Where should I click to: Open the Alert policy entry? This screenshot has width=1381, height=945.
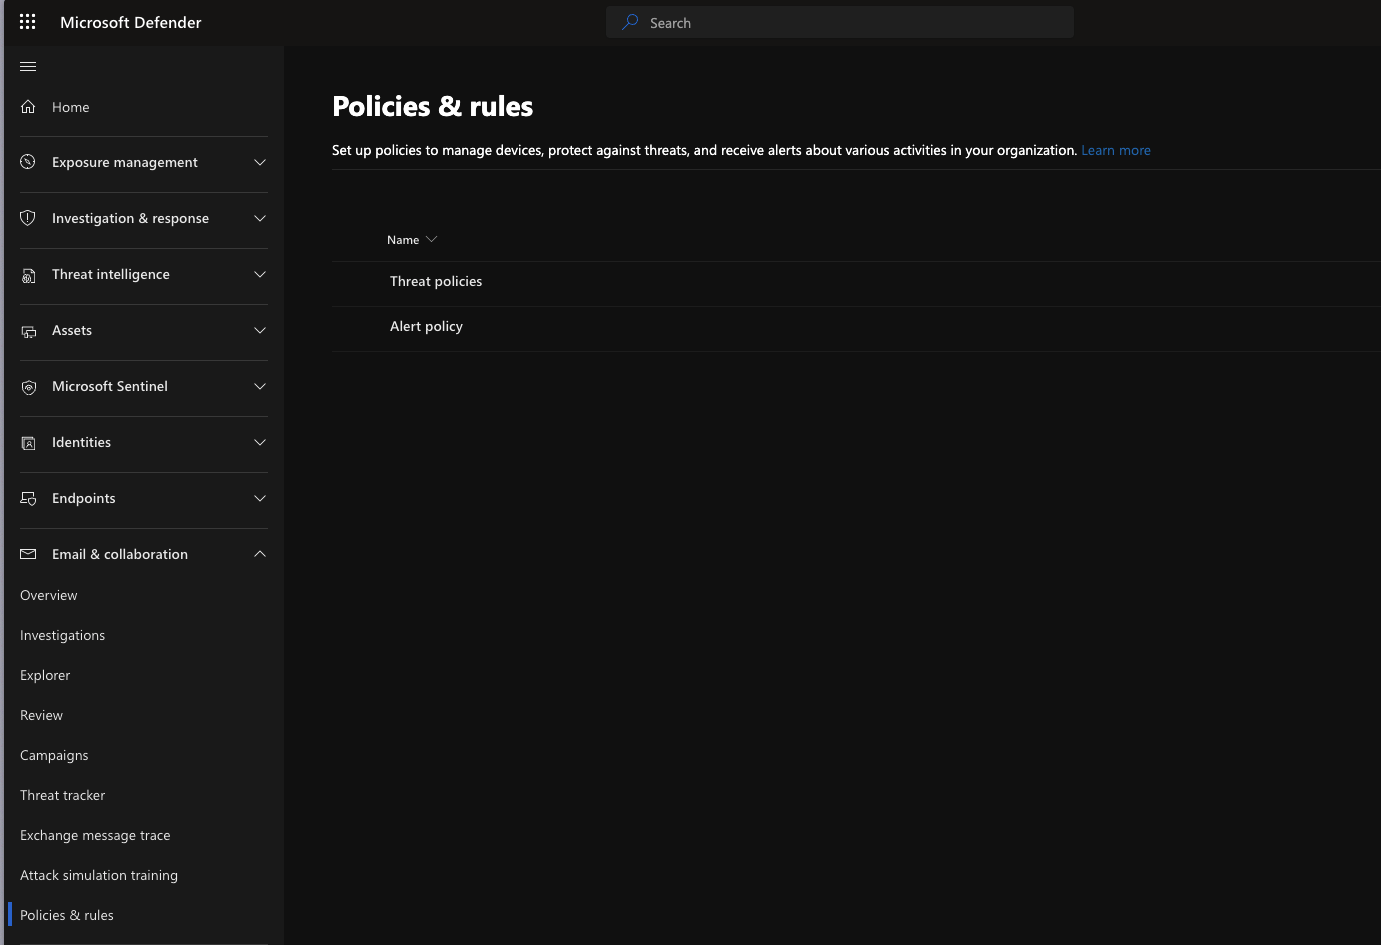[x=426, y=327]
